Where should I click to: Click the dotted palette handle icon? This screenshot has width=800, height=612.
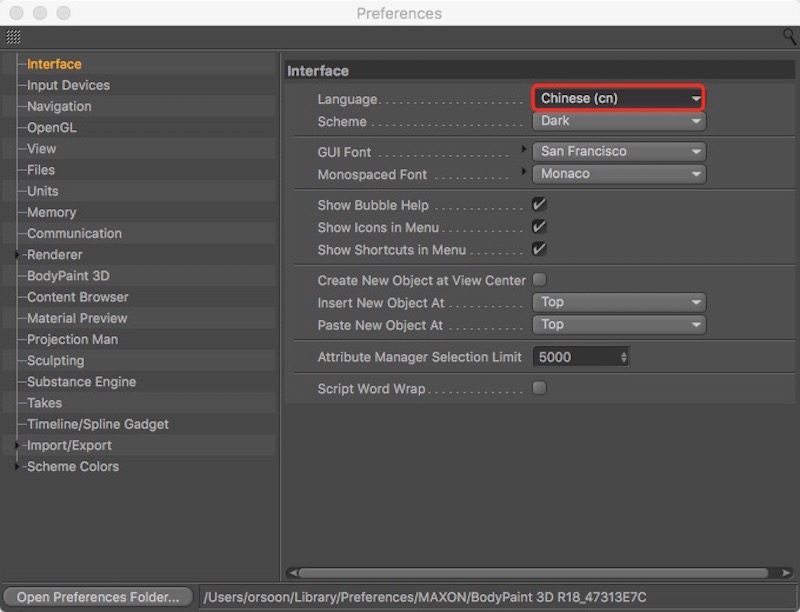(13, 36)
